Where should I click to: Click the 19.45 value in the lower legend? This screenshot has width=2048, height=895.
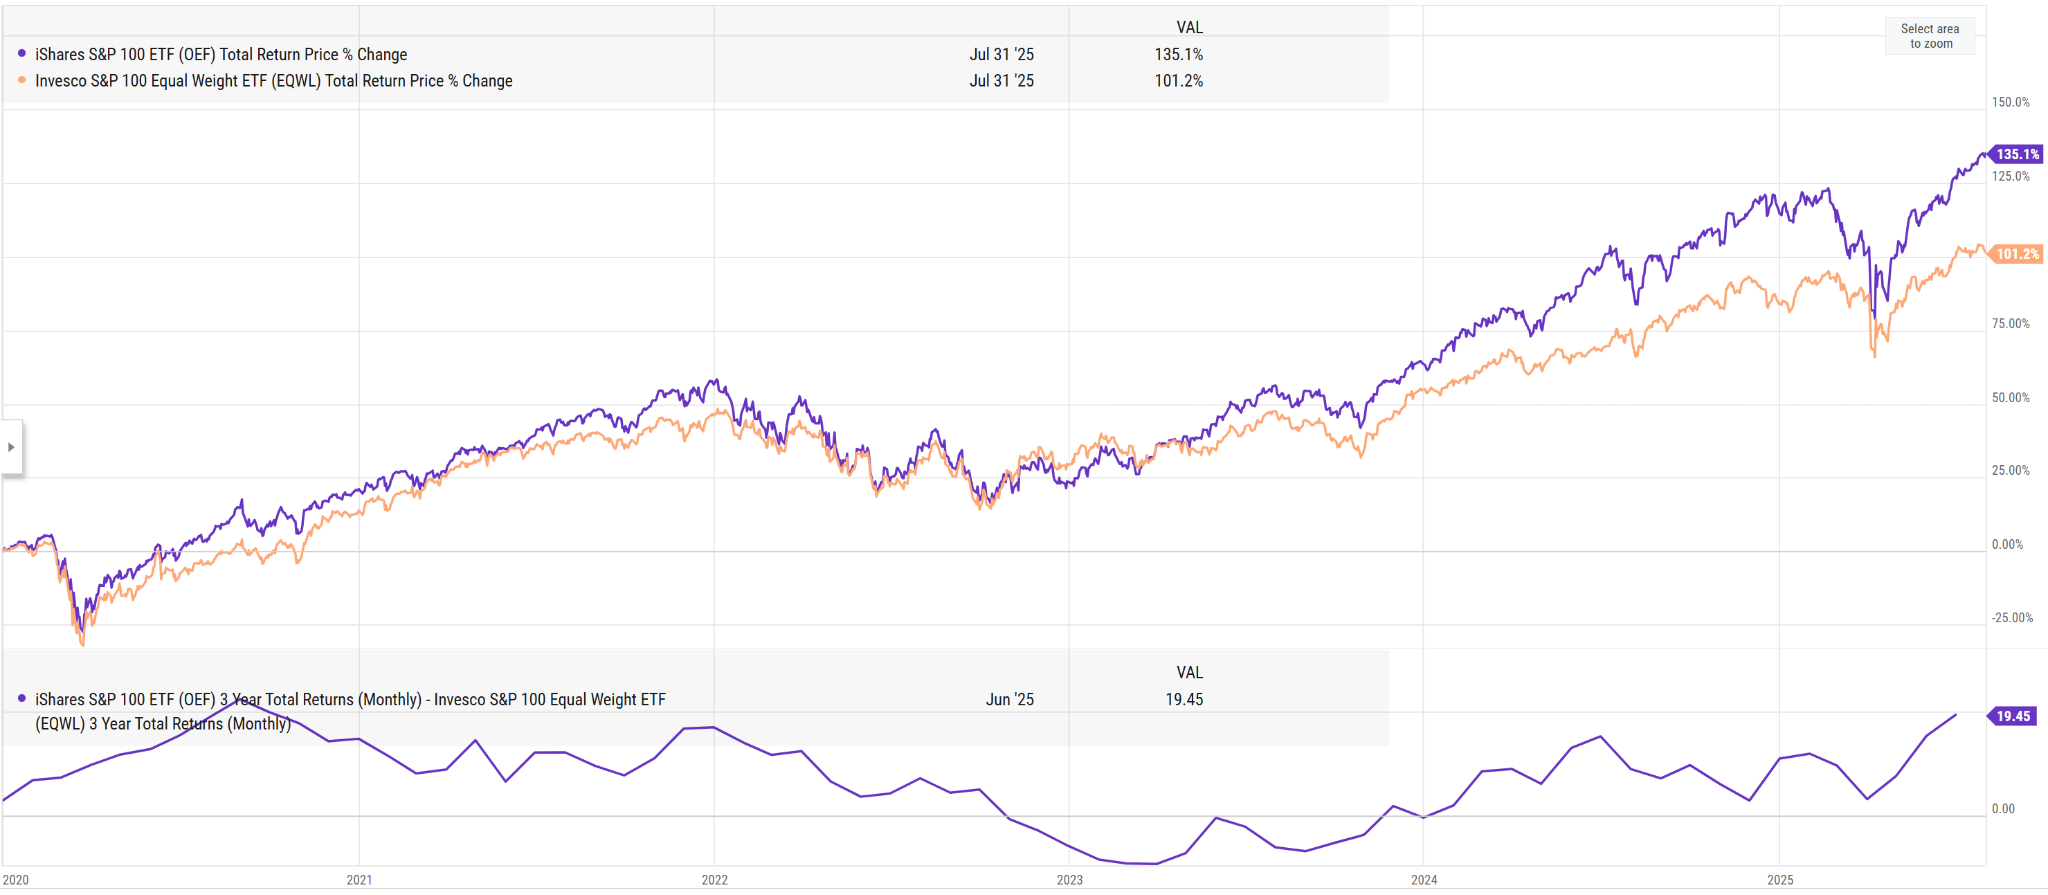point(1184,699)
